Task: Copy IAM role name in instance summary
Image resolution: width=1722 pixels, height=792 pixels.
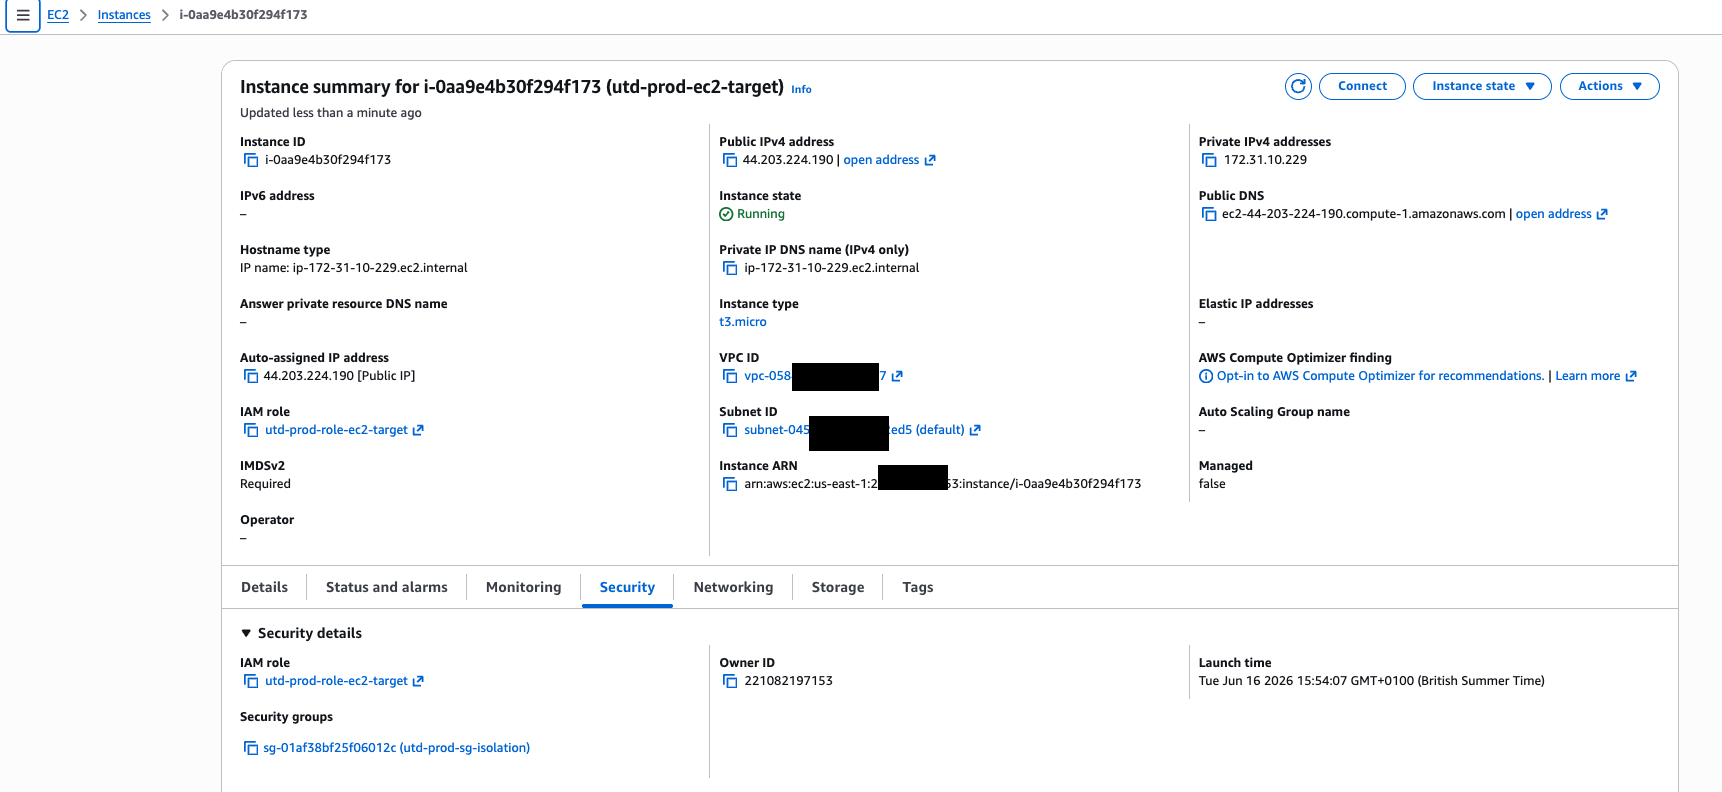Action: coord(251,430)
